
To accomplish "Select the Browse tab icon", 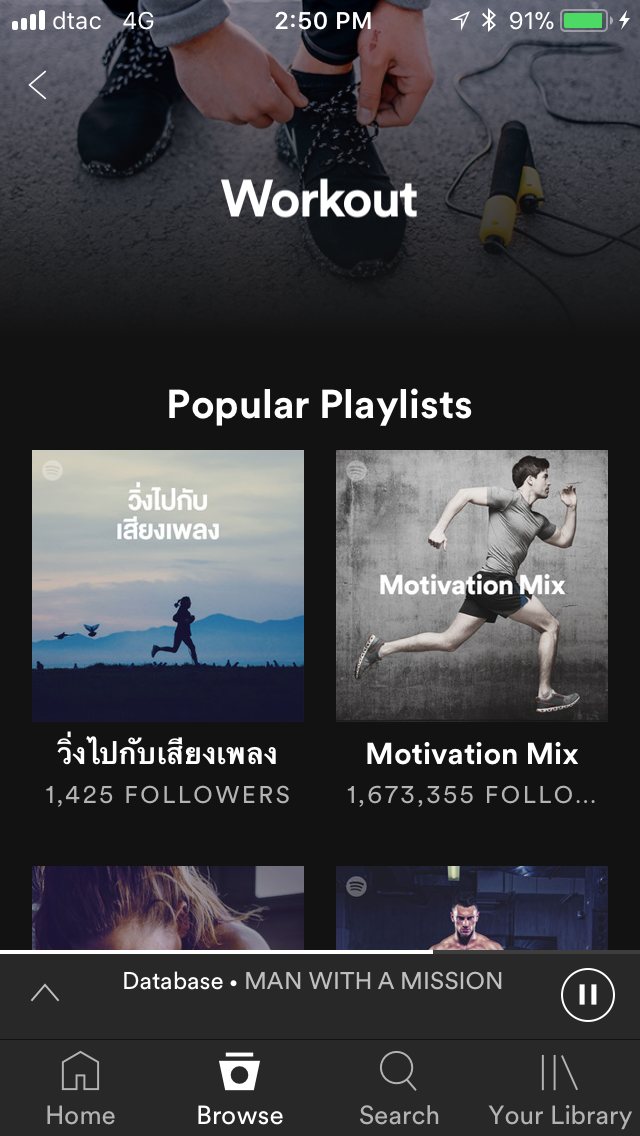I will (239, 1072).
